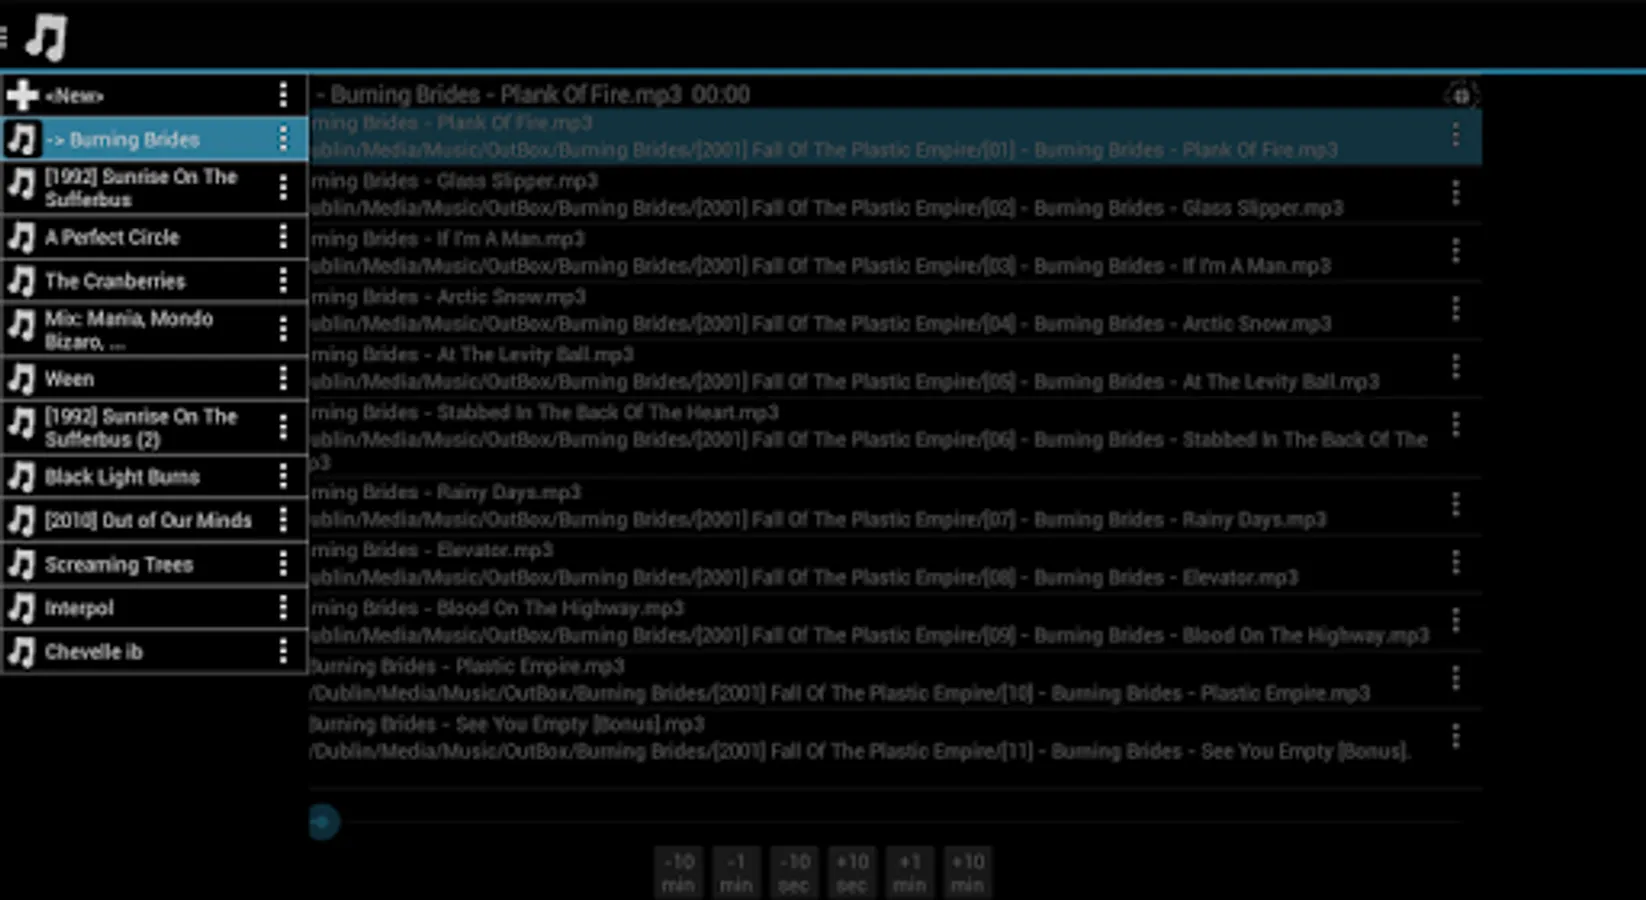Jump forward with the +10 sec button

pos(852,873)
